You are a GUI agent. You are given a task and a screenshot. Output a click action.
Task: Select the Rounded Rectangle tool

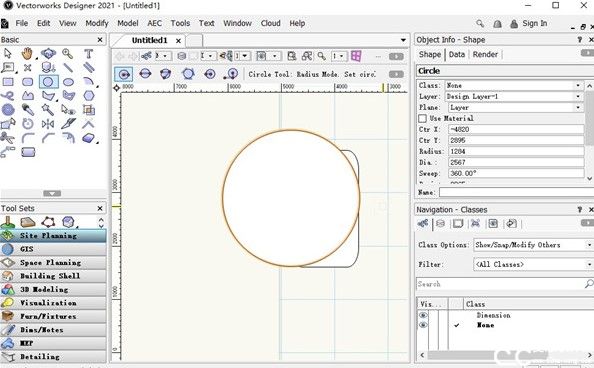28,82
